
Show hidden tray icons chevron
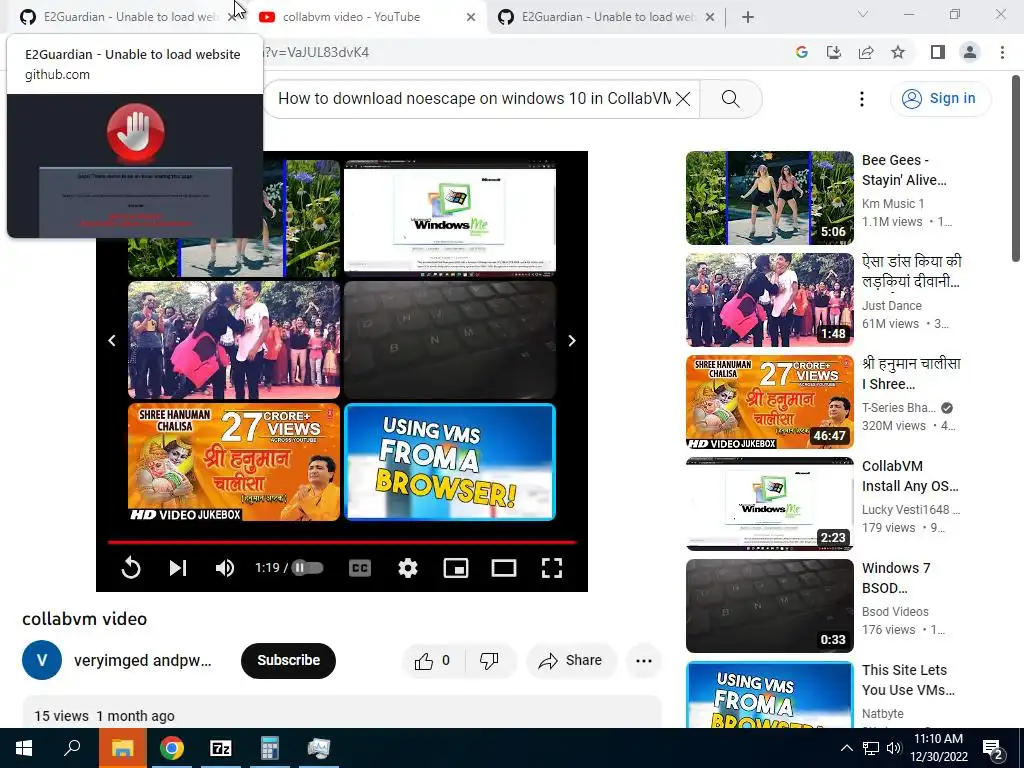click(x=846, y=748)
